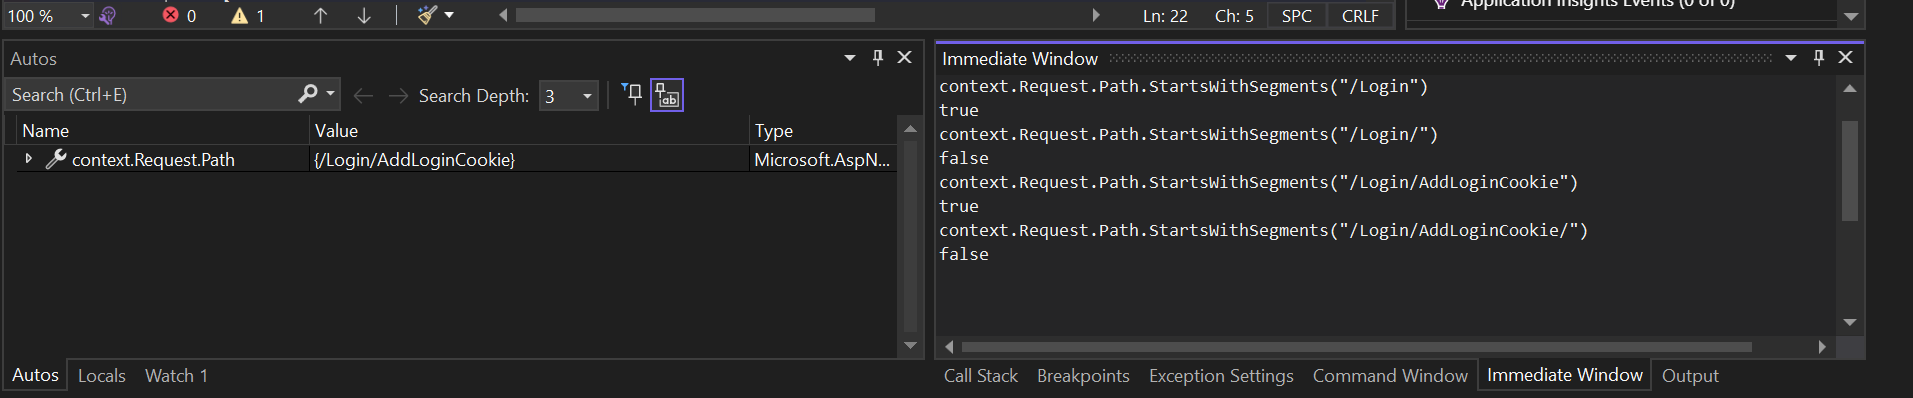Click the StartsWithSegments("/Login/AddLoginCookie") line
This screenshot has width=1913, height=398.
click(1259, 182)
